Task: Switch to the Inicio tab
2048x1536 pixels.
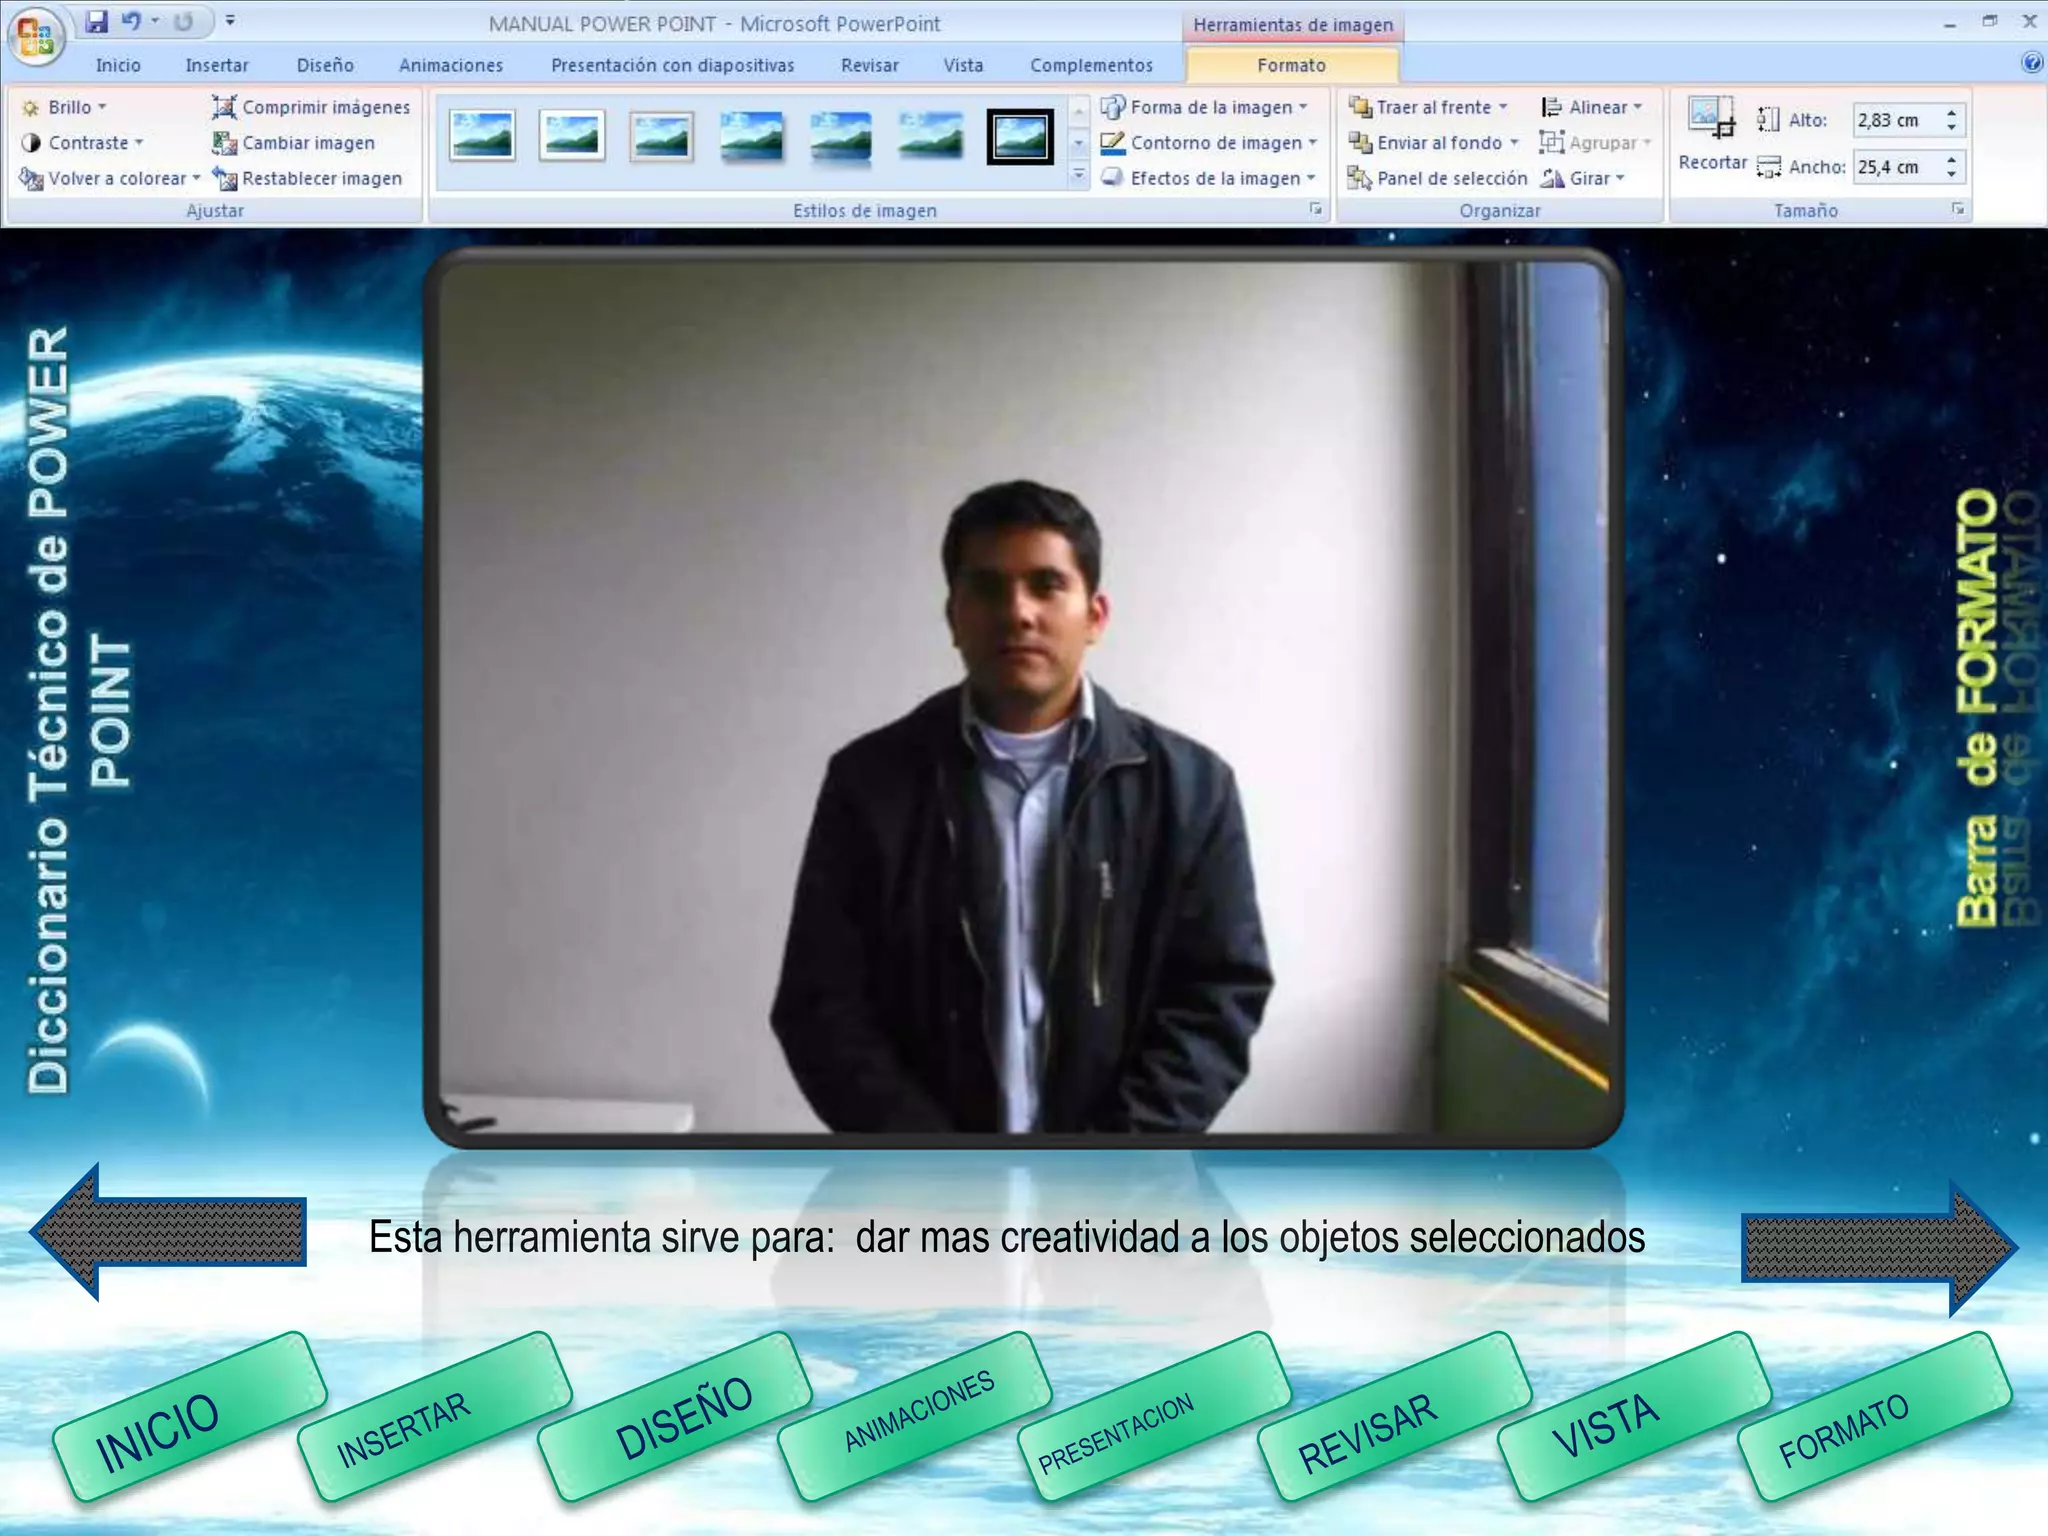Action: click(118, 65)
